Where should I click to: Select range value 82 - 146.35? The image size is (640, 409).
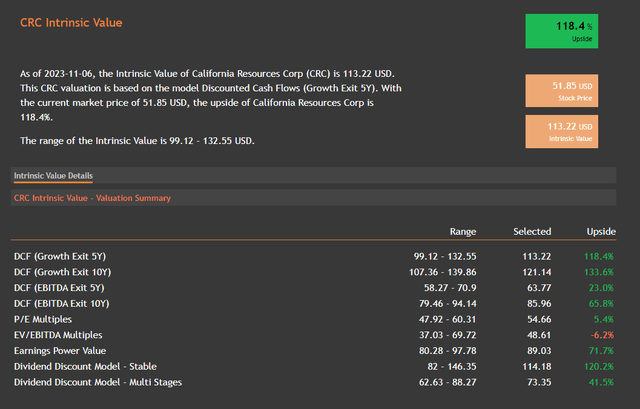tap(452, 367)
